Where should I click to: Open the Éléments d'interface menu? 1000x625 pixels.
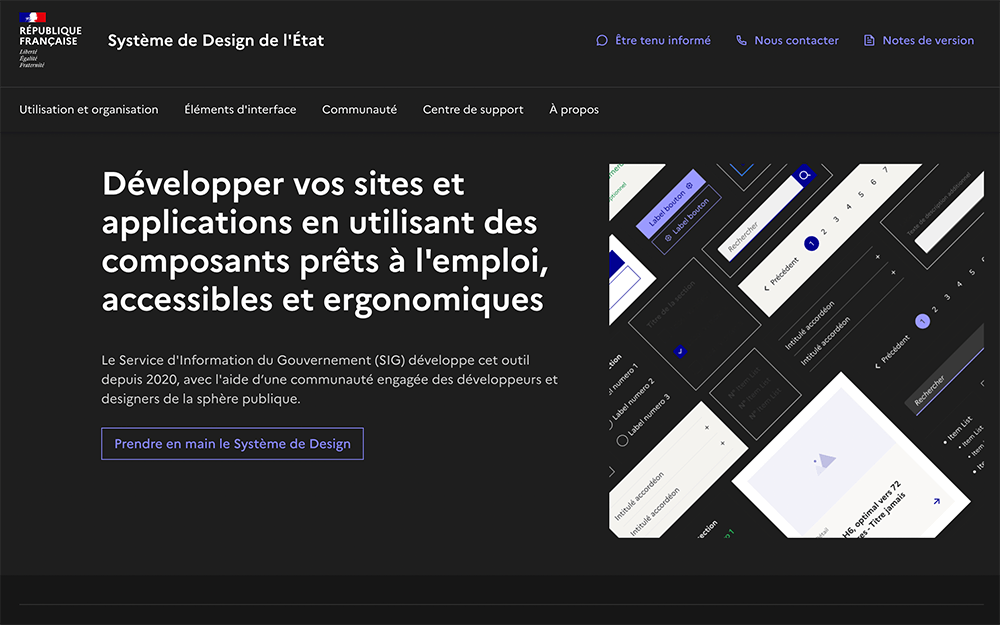click(x=240, y=110)
